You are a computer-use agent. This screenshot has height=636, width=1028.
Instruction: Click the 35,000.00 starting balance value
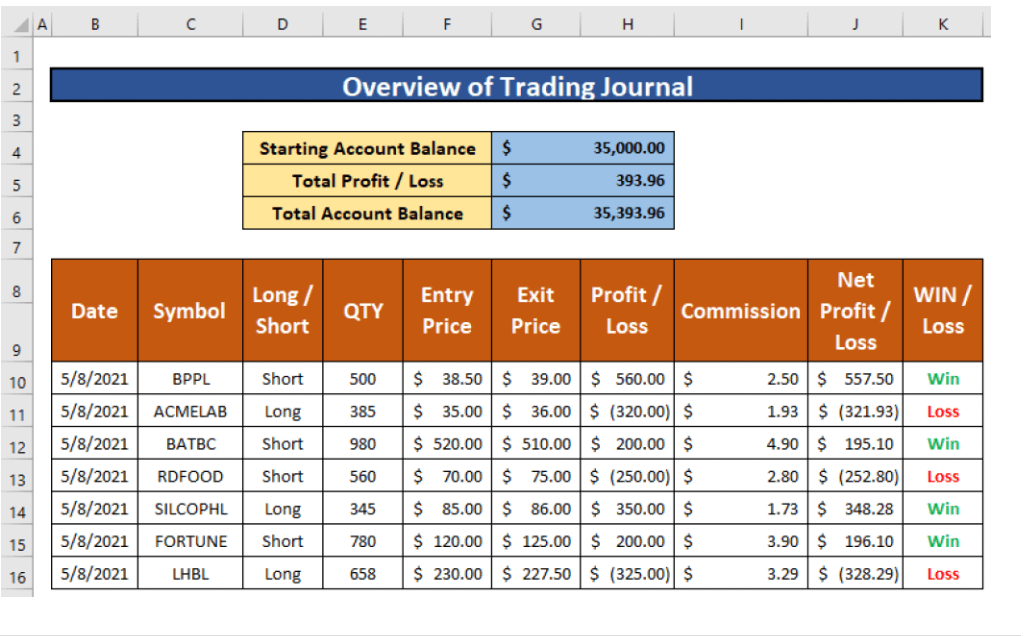coord(583,149)
